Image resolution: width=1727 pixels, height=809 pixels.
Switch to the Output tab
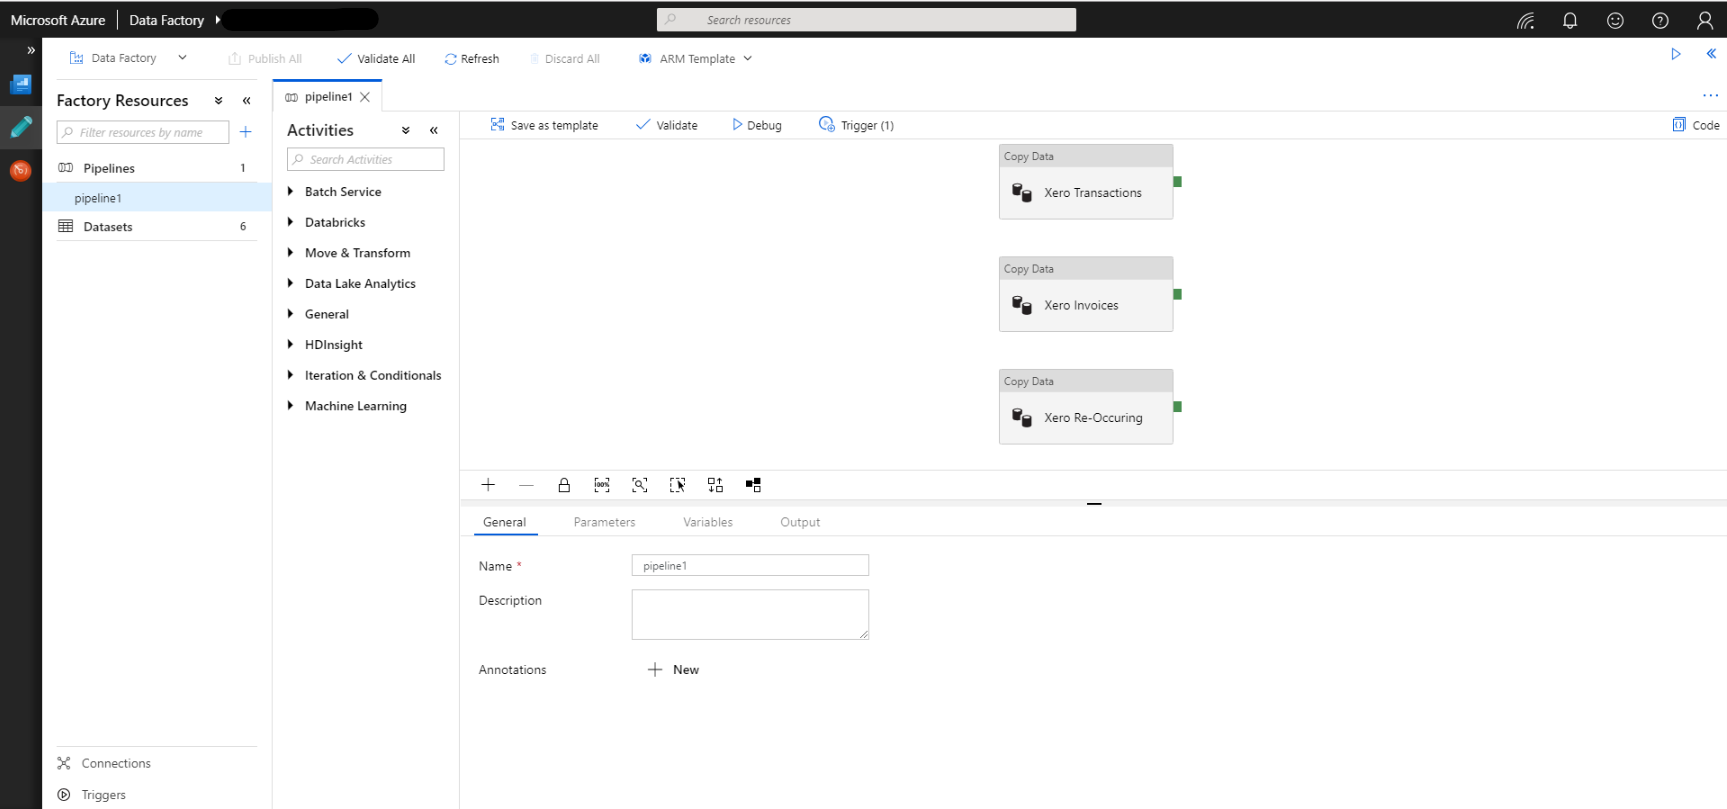coord(800,522)
